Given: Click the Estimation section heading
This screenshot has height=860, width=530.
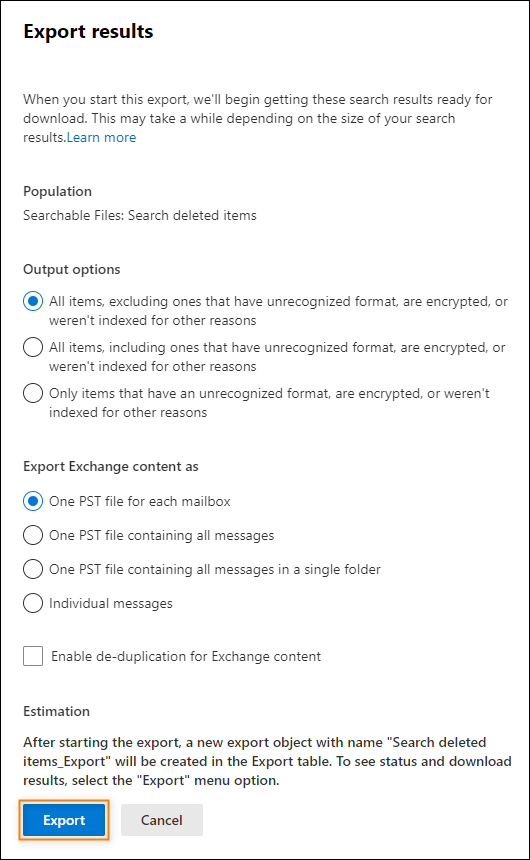Looking at the screenshot, I should tap(57, 711).
